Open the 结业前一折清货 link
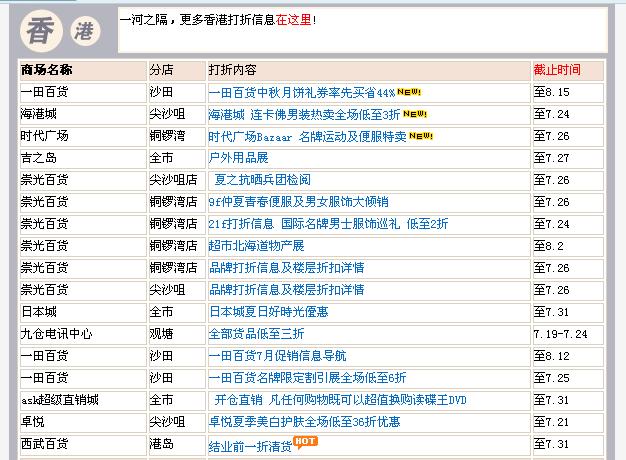 (250, 446)
